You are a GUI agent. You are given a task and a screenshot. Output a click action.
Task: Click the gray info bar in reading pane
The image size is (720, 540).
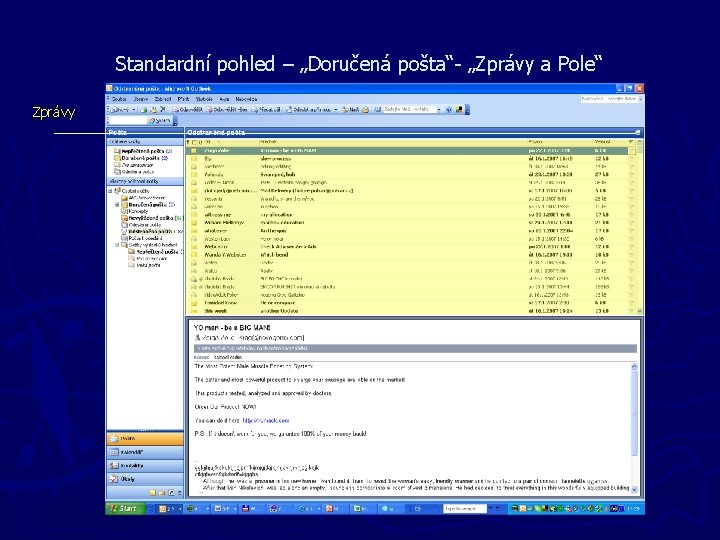pyautogui.click(x=415, y=349)
